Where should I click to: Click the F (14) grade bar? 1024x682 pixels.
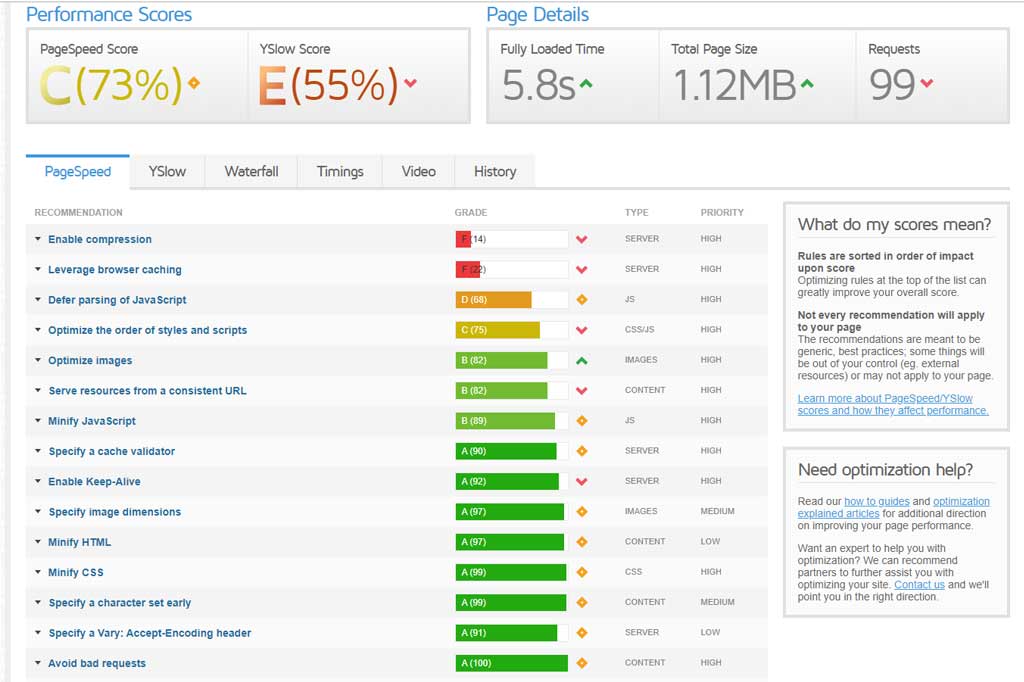coord(511,240)
